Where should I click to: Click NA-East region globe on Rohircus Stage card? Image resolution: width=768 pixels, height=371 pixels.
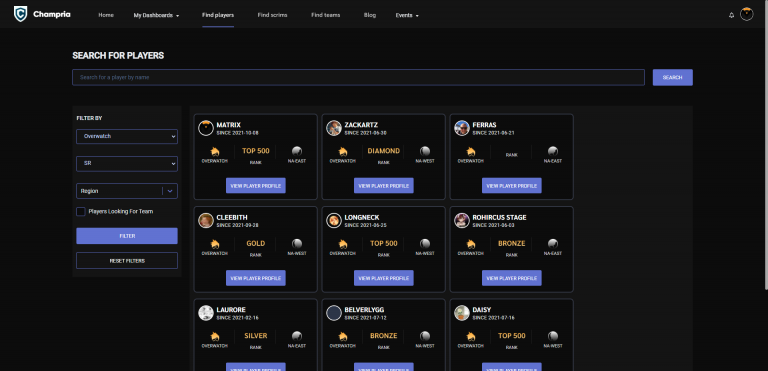[x=553, y=244]
